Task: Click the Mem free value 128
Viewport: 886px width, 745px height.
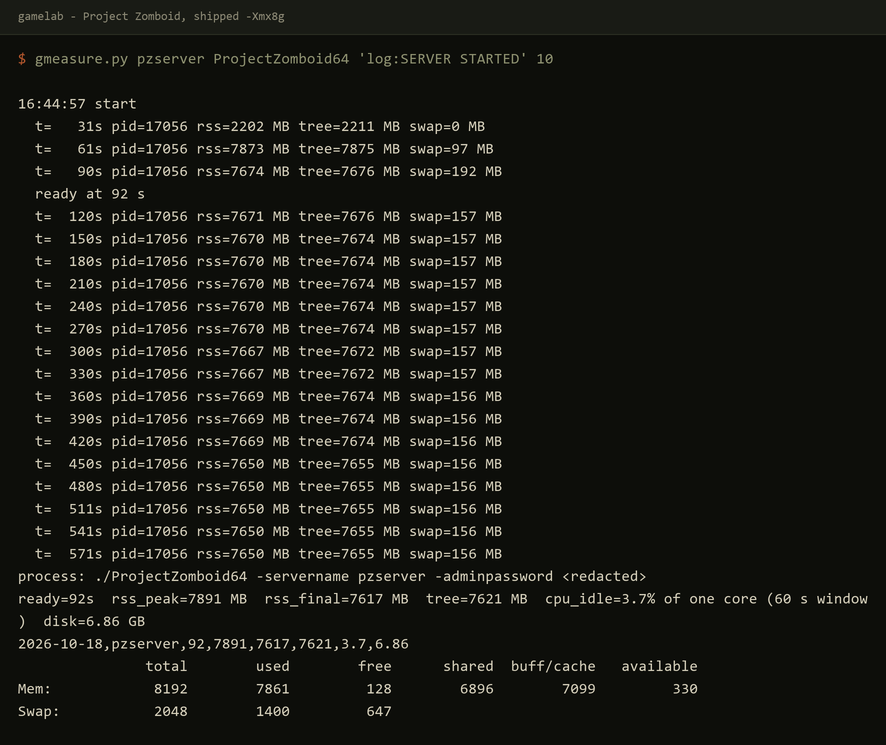Action: (379, 689)
